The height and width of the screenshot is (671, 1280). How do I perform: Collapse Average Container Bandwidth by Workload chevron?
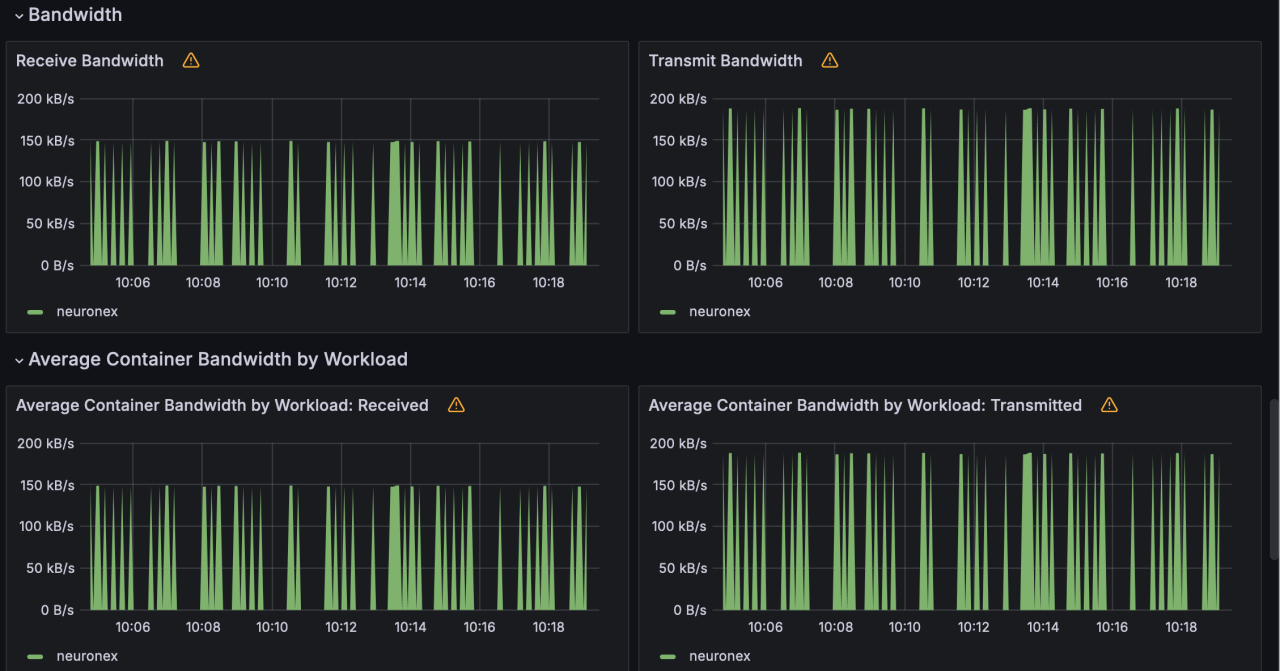pos(18,360)
